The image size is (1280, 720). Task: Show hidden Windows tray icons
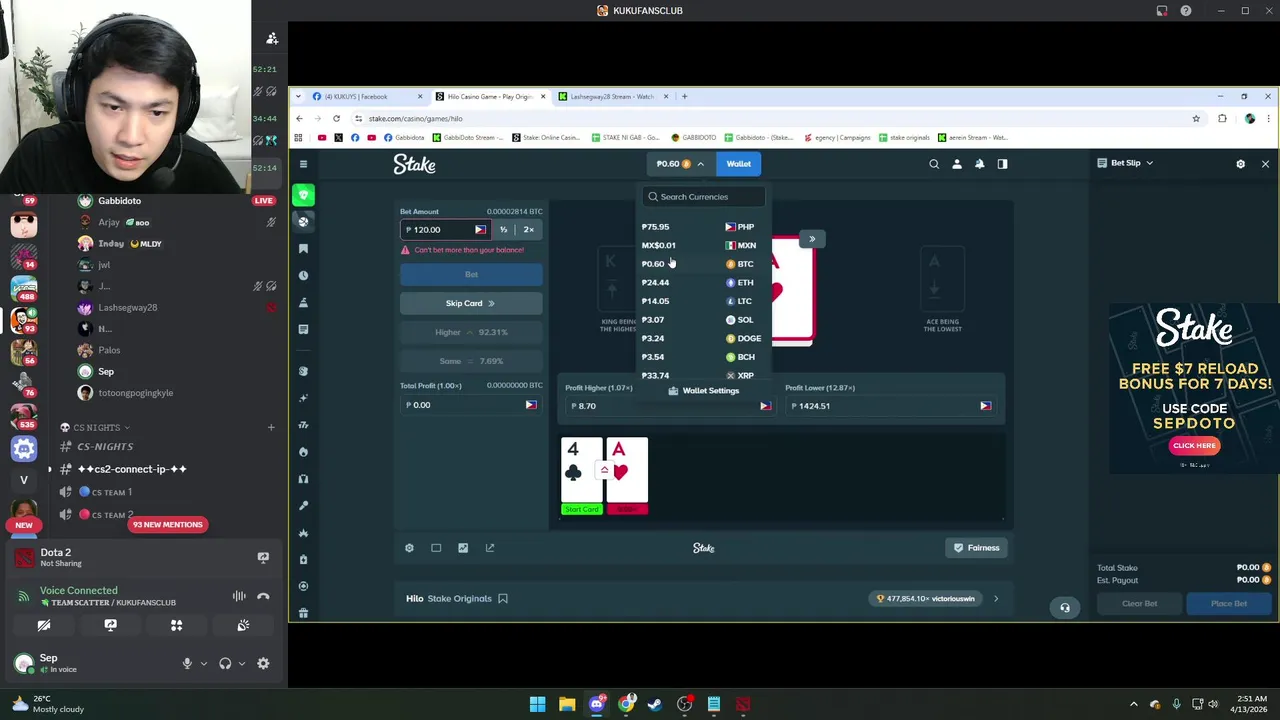click(1133, 704)
